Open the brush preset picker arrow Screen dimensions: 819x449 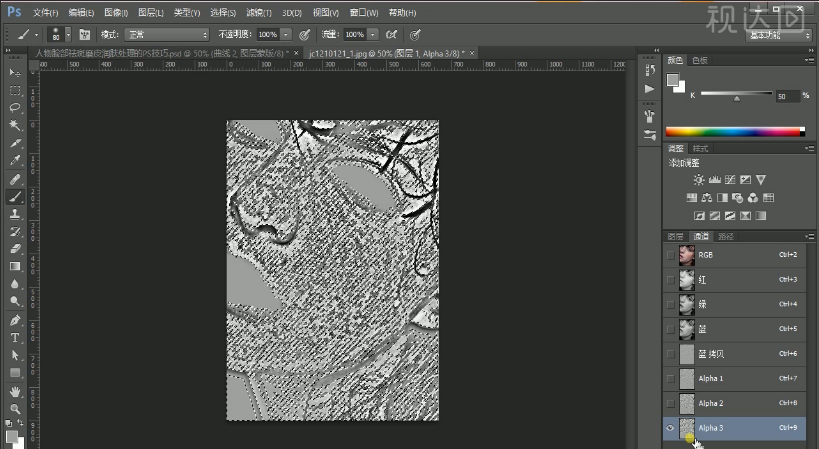coord(68,35)
